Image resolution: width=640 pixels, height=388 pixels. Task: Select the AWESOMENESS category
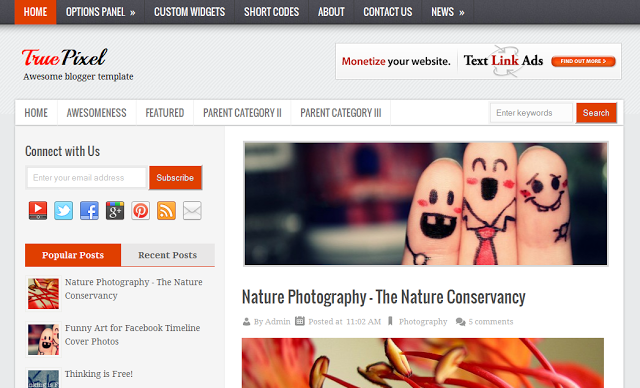coord(97,113)
